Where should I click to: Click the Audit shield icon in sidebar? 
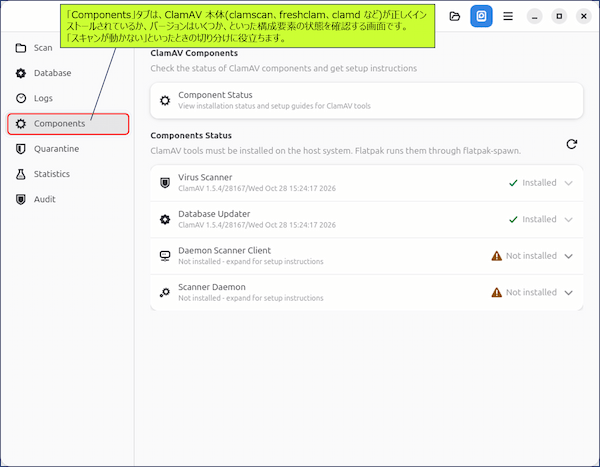(x=21, y=199)
